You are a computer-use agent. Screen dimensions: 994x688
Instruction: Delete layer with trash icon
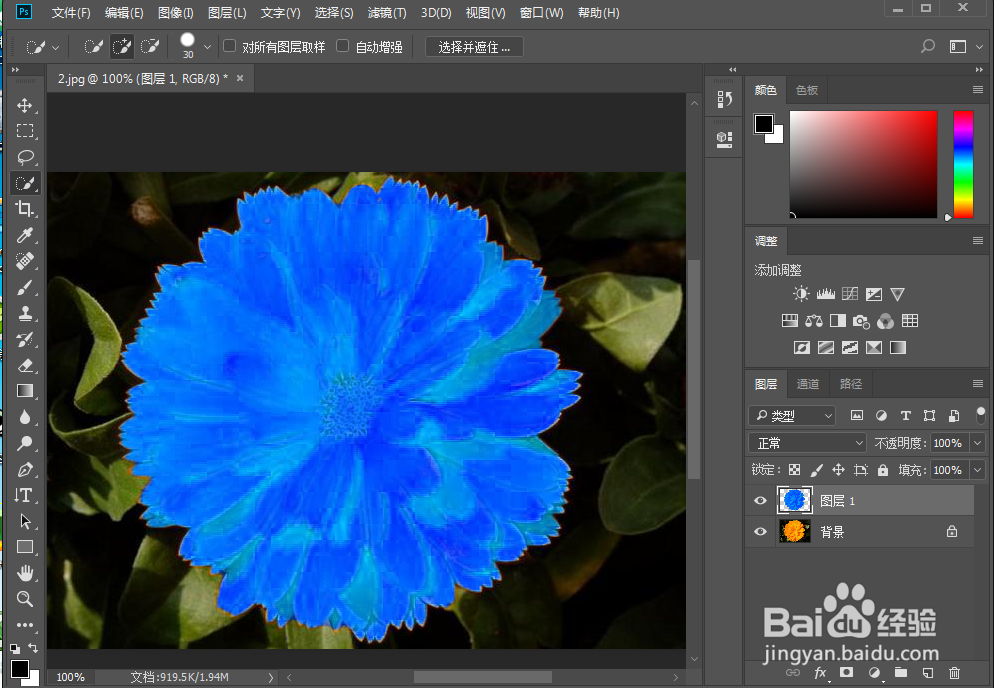pos(954,673)
